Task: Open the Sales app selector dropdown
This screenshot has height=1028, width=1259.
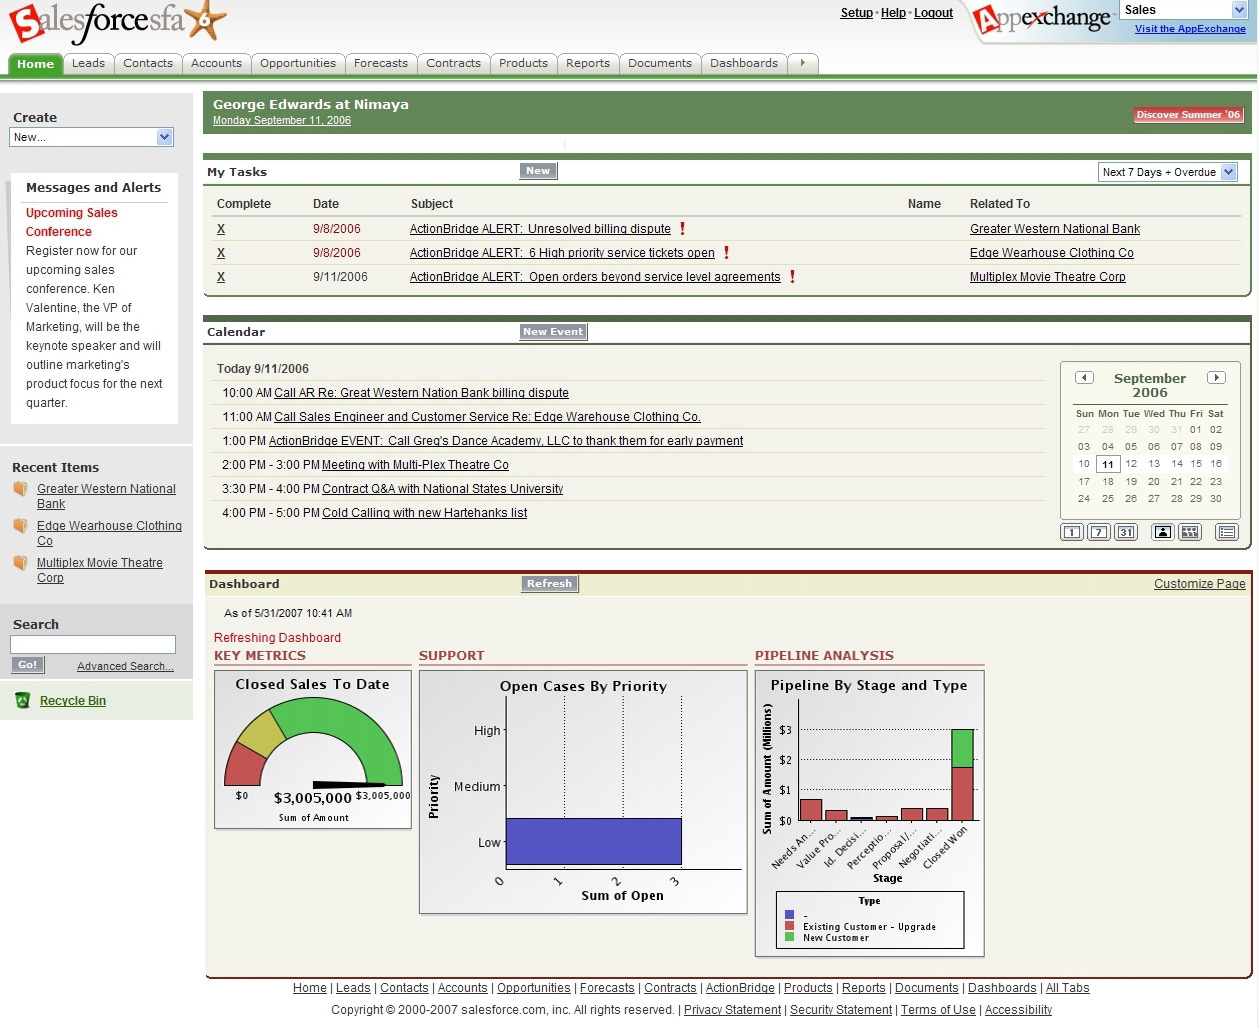Action: [1183, 10]
